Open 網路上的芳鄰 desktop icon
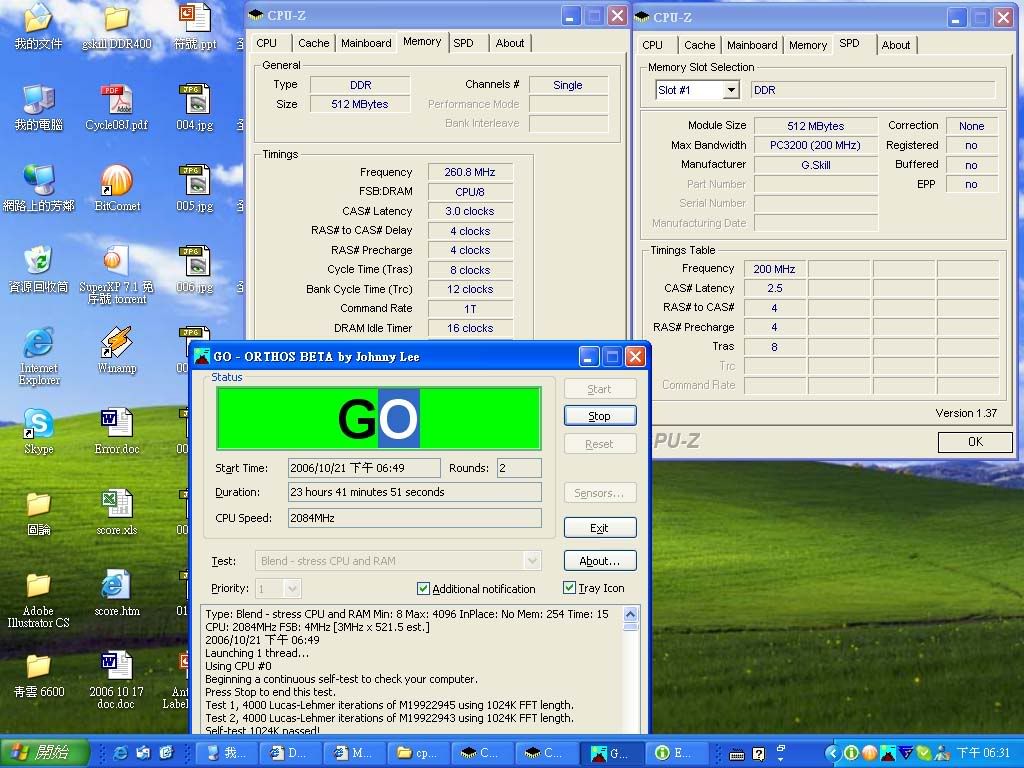The height and width of the screenshot is (768, 1024). tap(38, 189)
